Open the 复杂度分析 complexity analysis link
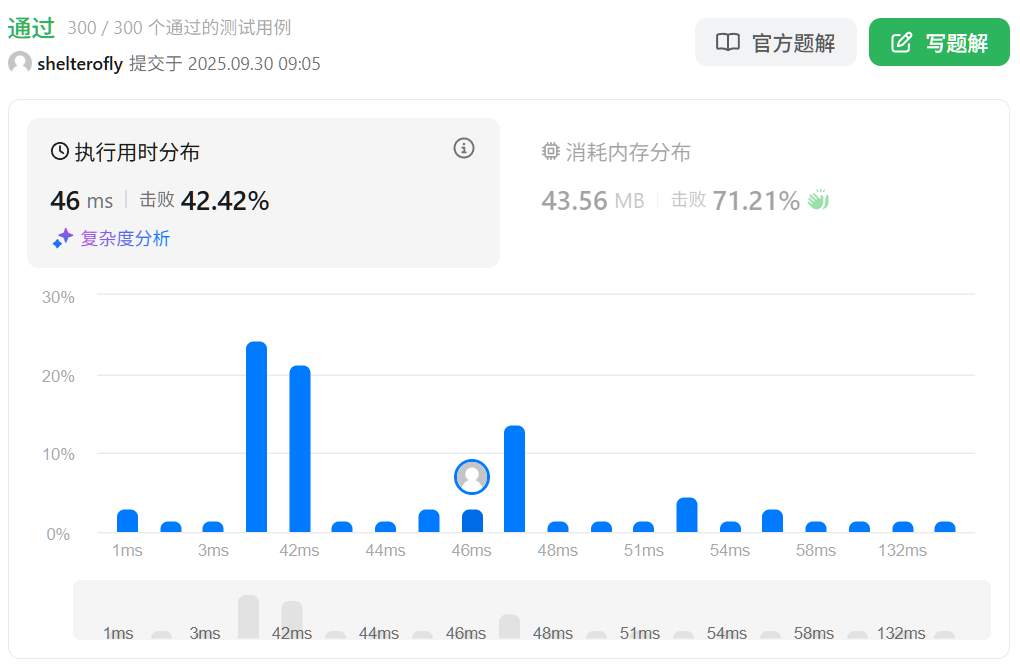The image size is (1020, 669). tap(125, 238)
